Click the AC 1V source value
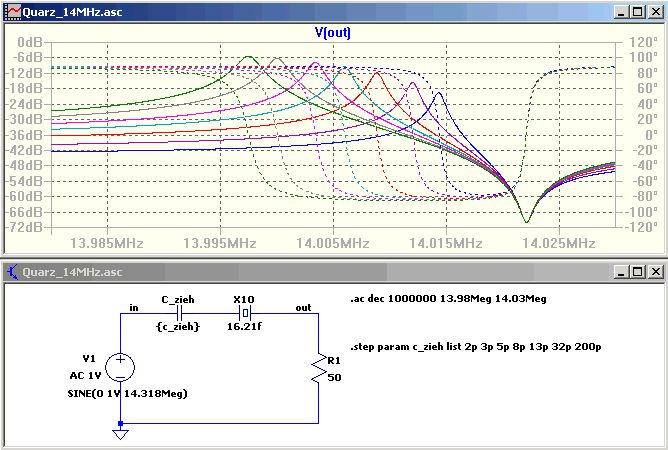 85,376
